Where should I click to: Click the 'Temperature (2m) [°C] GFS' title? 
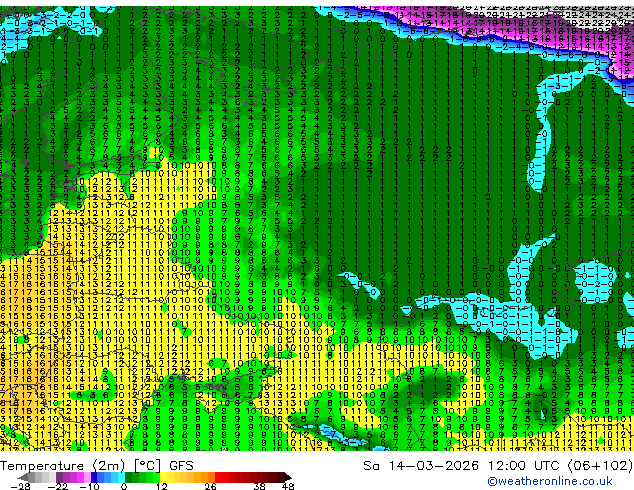97,466
